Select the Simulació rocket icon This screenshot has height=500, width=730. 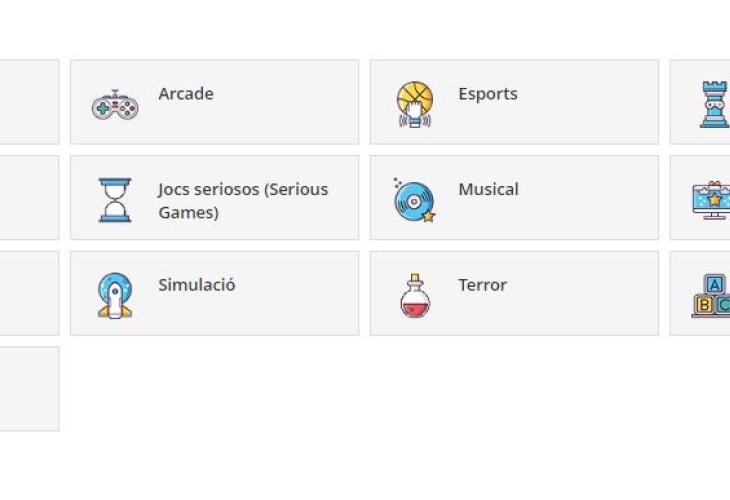pyautogui.click(x=115, y=295)
